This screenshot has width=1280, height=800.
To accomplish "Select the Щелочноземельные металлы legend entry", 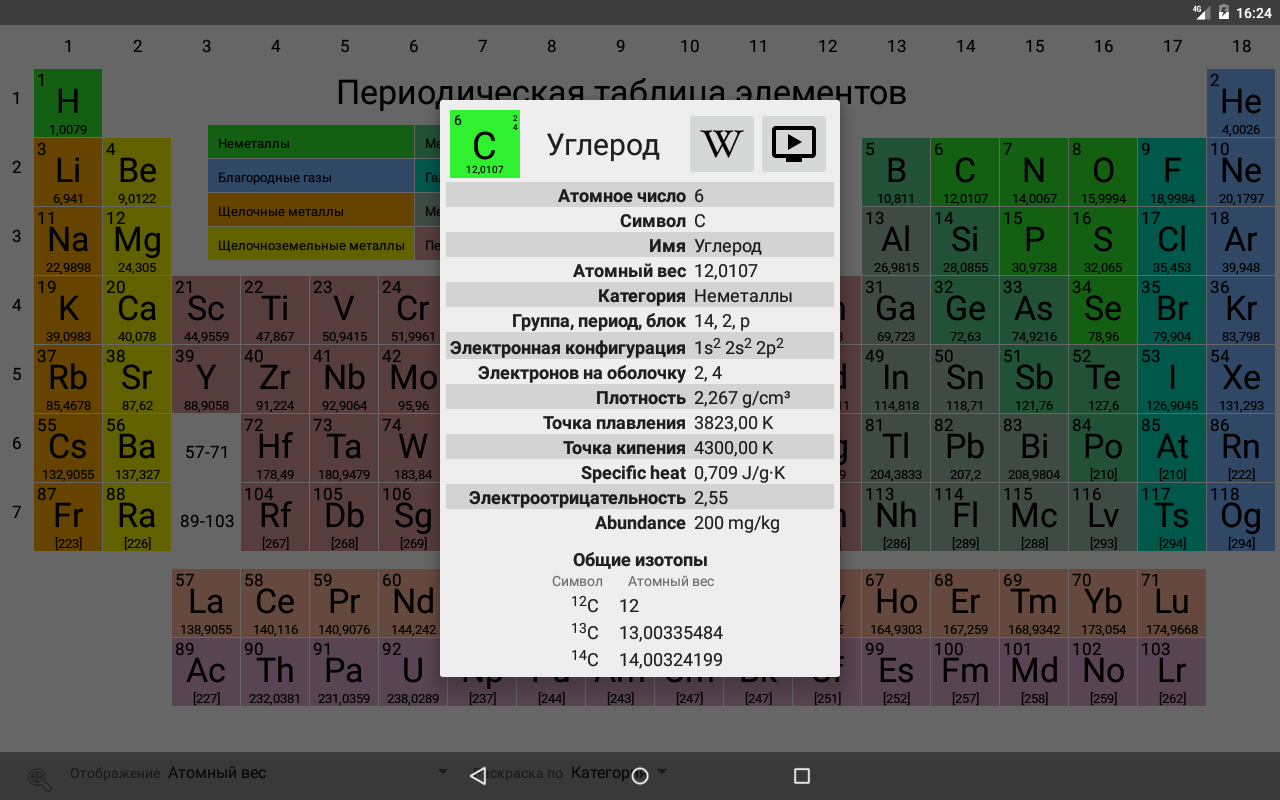I will tap(310, 245).
